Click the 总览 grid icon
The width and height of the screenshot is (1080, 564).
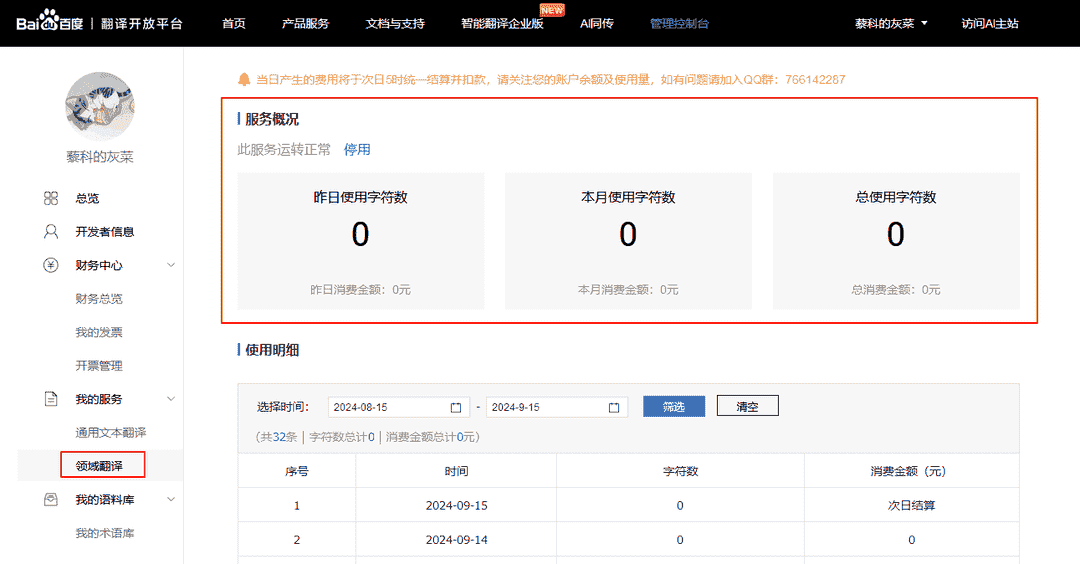(51, 198)
